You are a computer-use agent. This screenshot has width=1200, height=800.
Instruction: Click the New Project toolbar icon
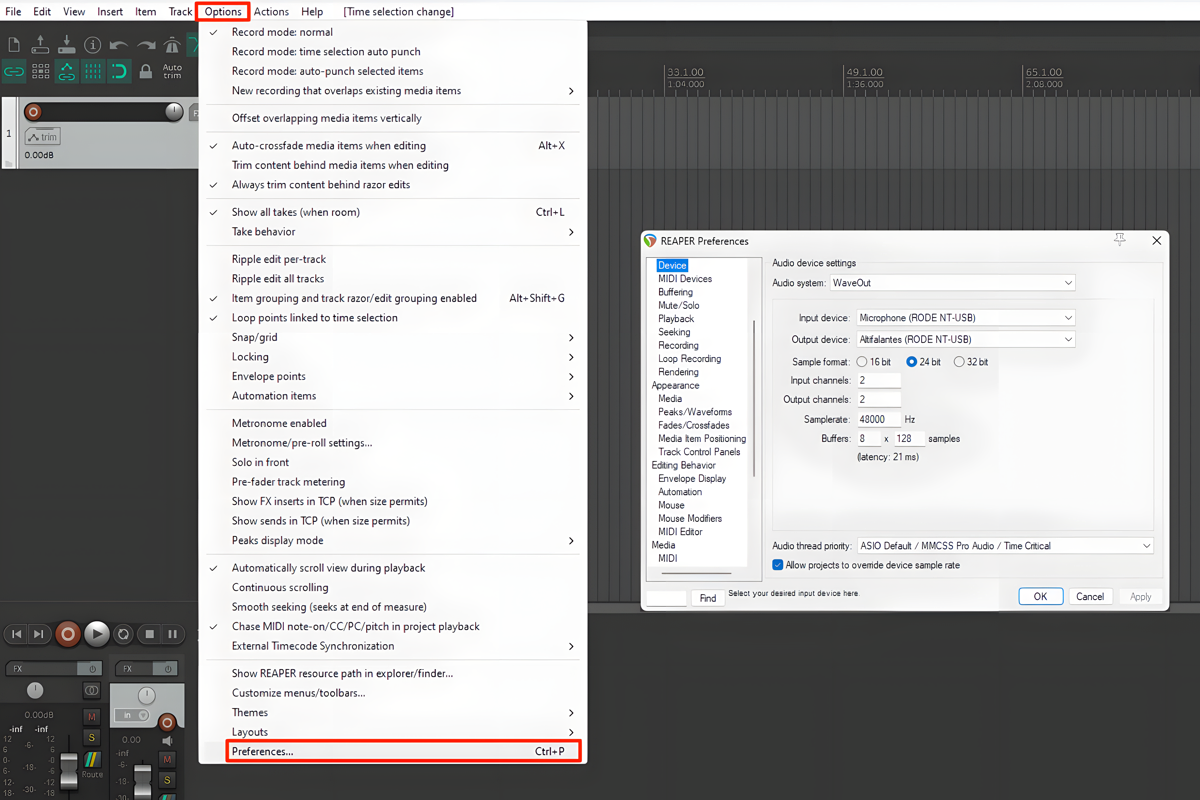[x=14, y=45]
